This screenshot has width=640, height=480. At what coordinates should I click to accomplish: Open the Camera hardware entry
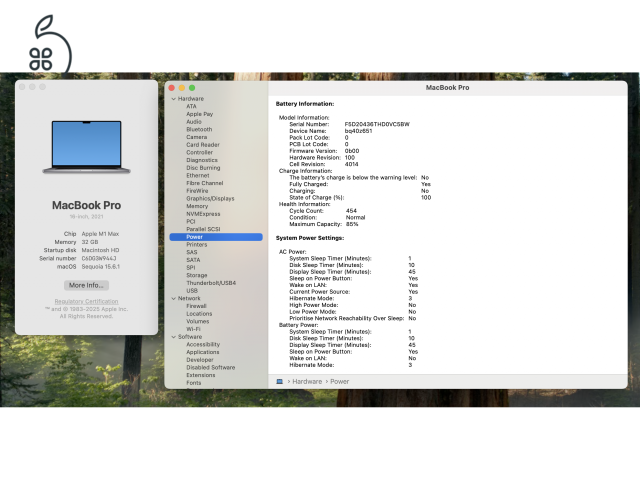pos(197,137)
